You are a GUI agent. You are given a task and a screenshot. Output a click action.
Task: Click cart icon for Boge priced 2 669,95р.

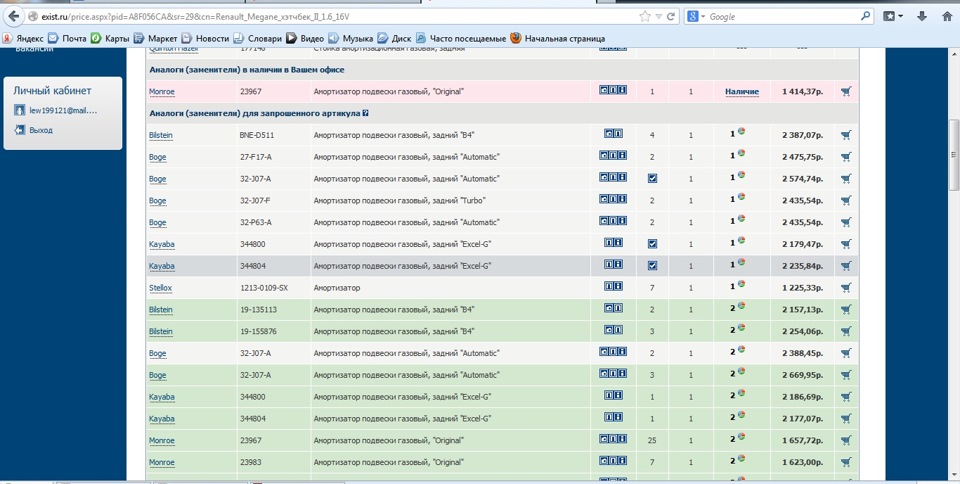pos(846,375)
